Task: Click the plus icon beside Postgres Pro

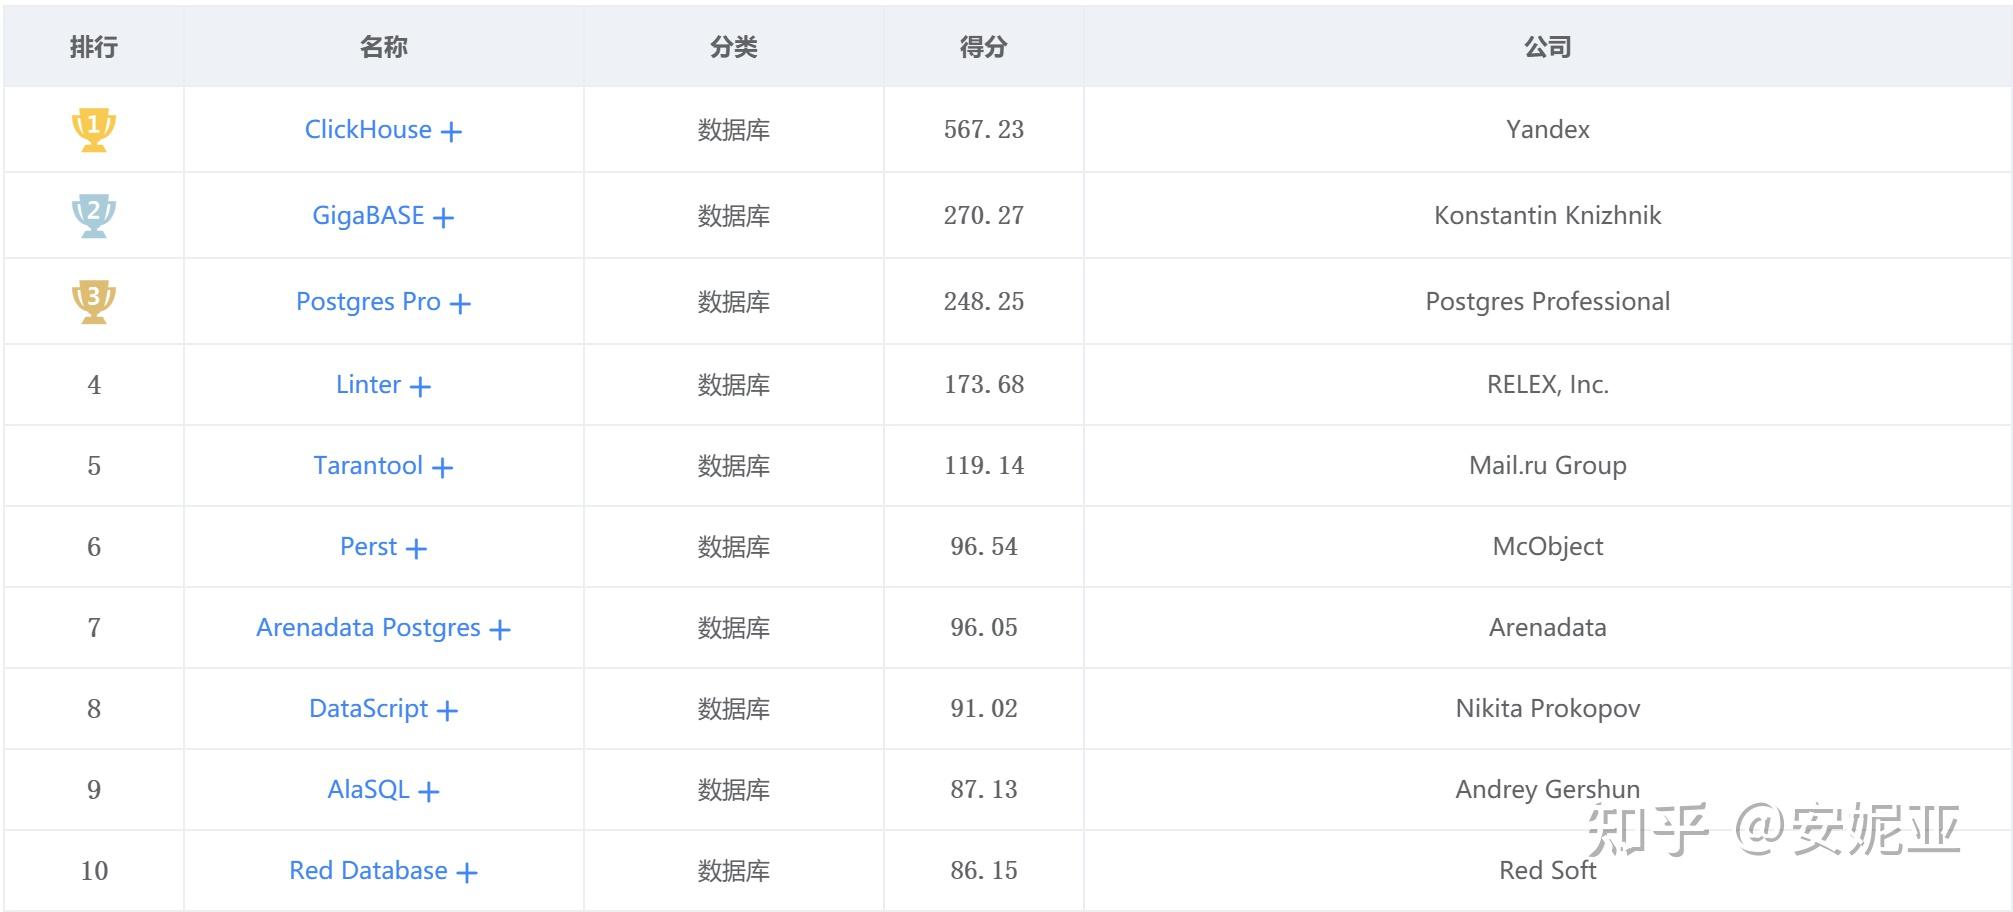Action: click(x=460, y=304)
